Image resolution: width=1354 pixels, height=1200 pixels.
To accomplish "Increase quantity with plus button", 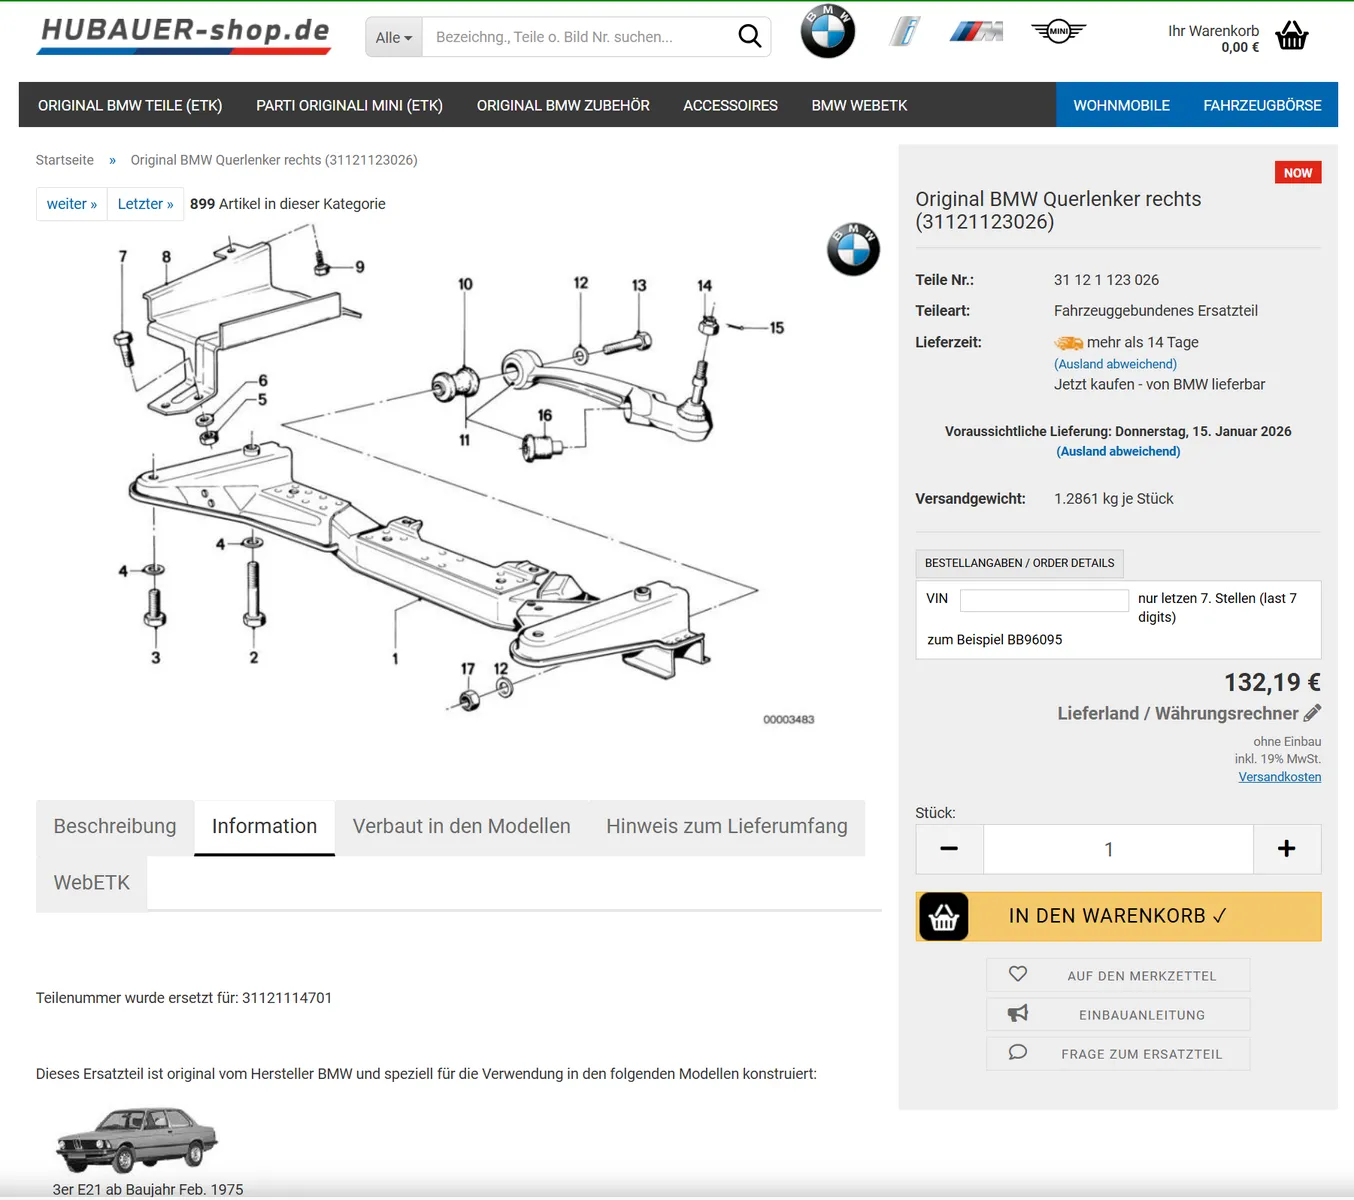I will click(1286, 849).
